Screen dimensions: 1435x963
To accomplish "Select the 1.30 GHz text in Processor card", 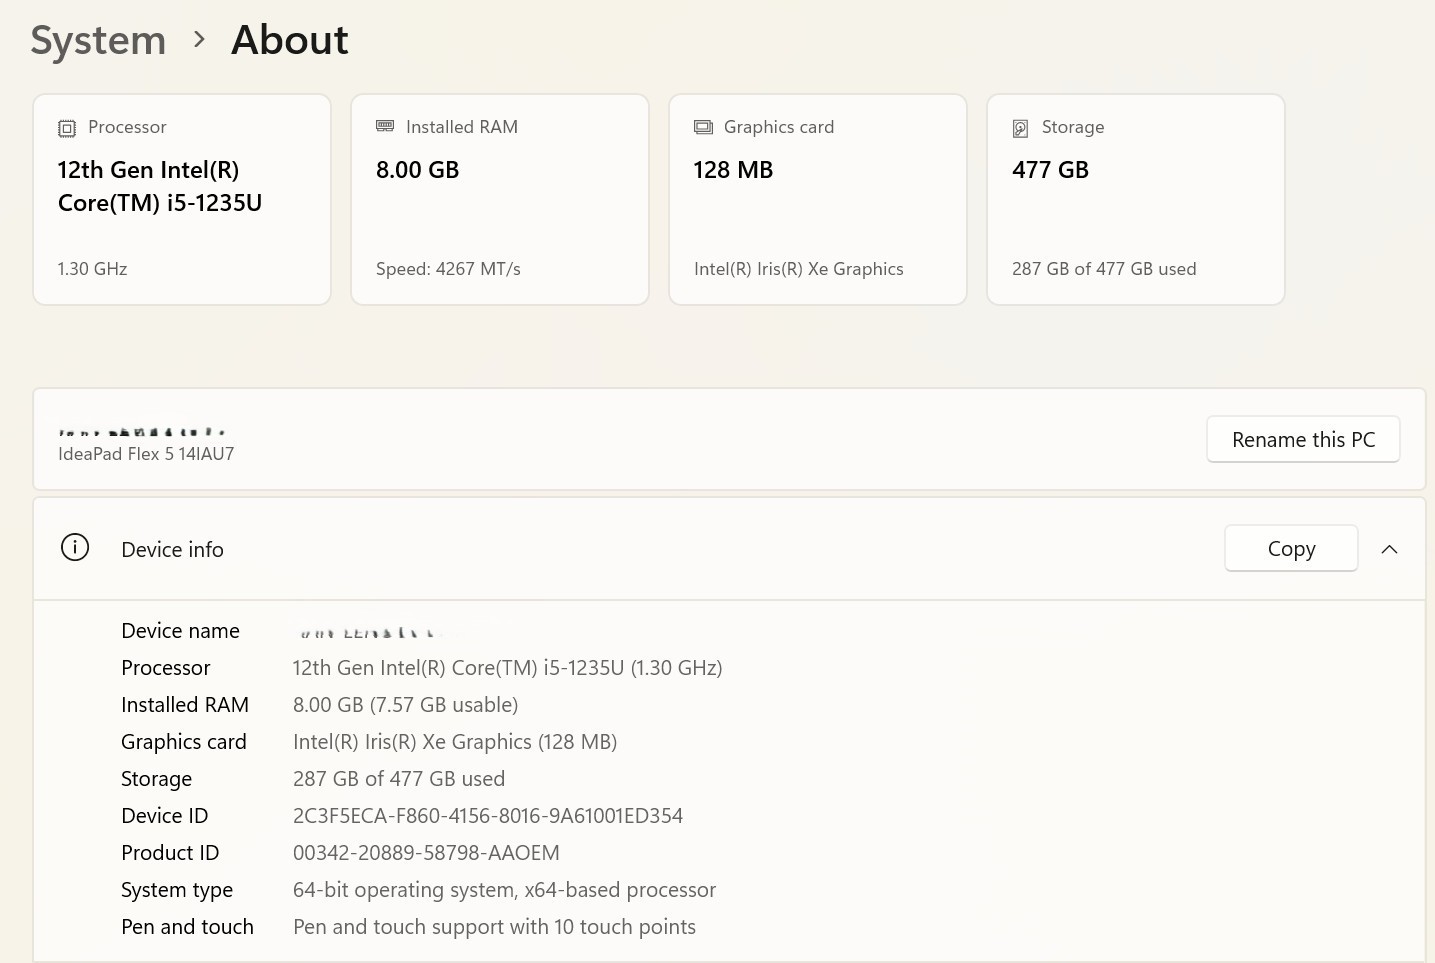I will click(x=93, y=269).
